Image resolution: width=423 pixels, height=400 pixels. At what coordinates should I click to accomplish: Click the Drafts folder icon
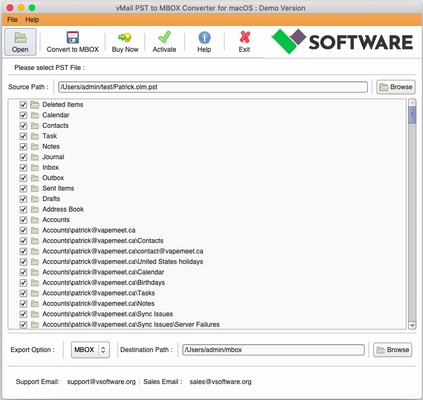[35, 199]
